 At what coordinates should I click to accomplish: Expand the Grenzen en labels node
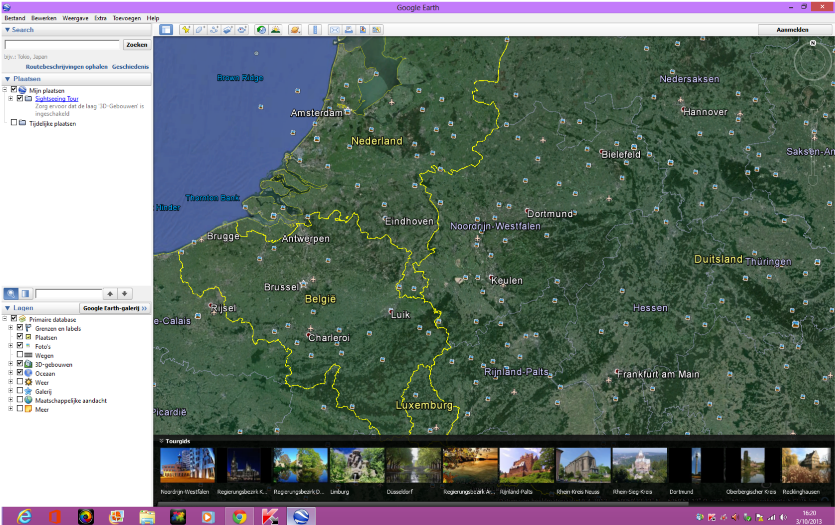[10, 328]
